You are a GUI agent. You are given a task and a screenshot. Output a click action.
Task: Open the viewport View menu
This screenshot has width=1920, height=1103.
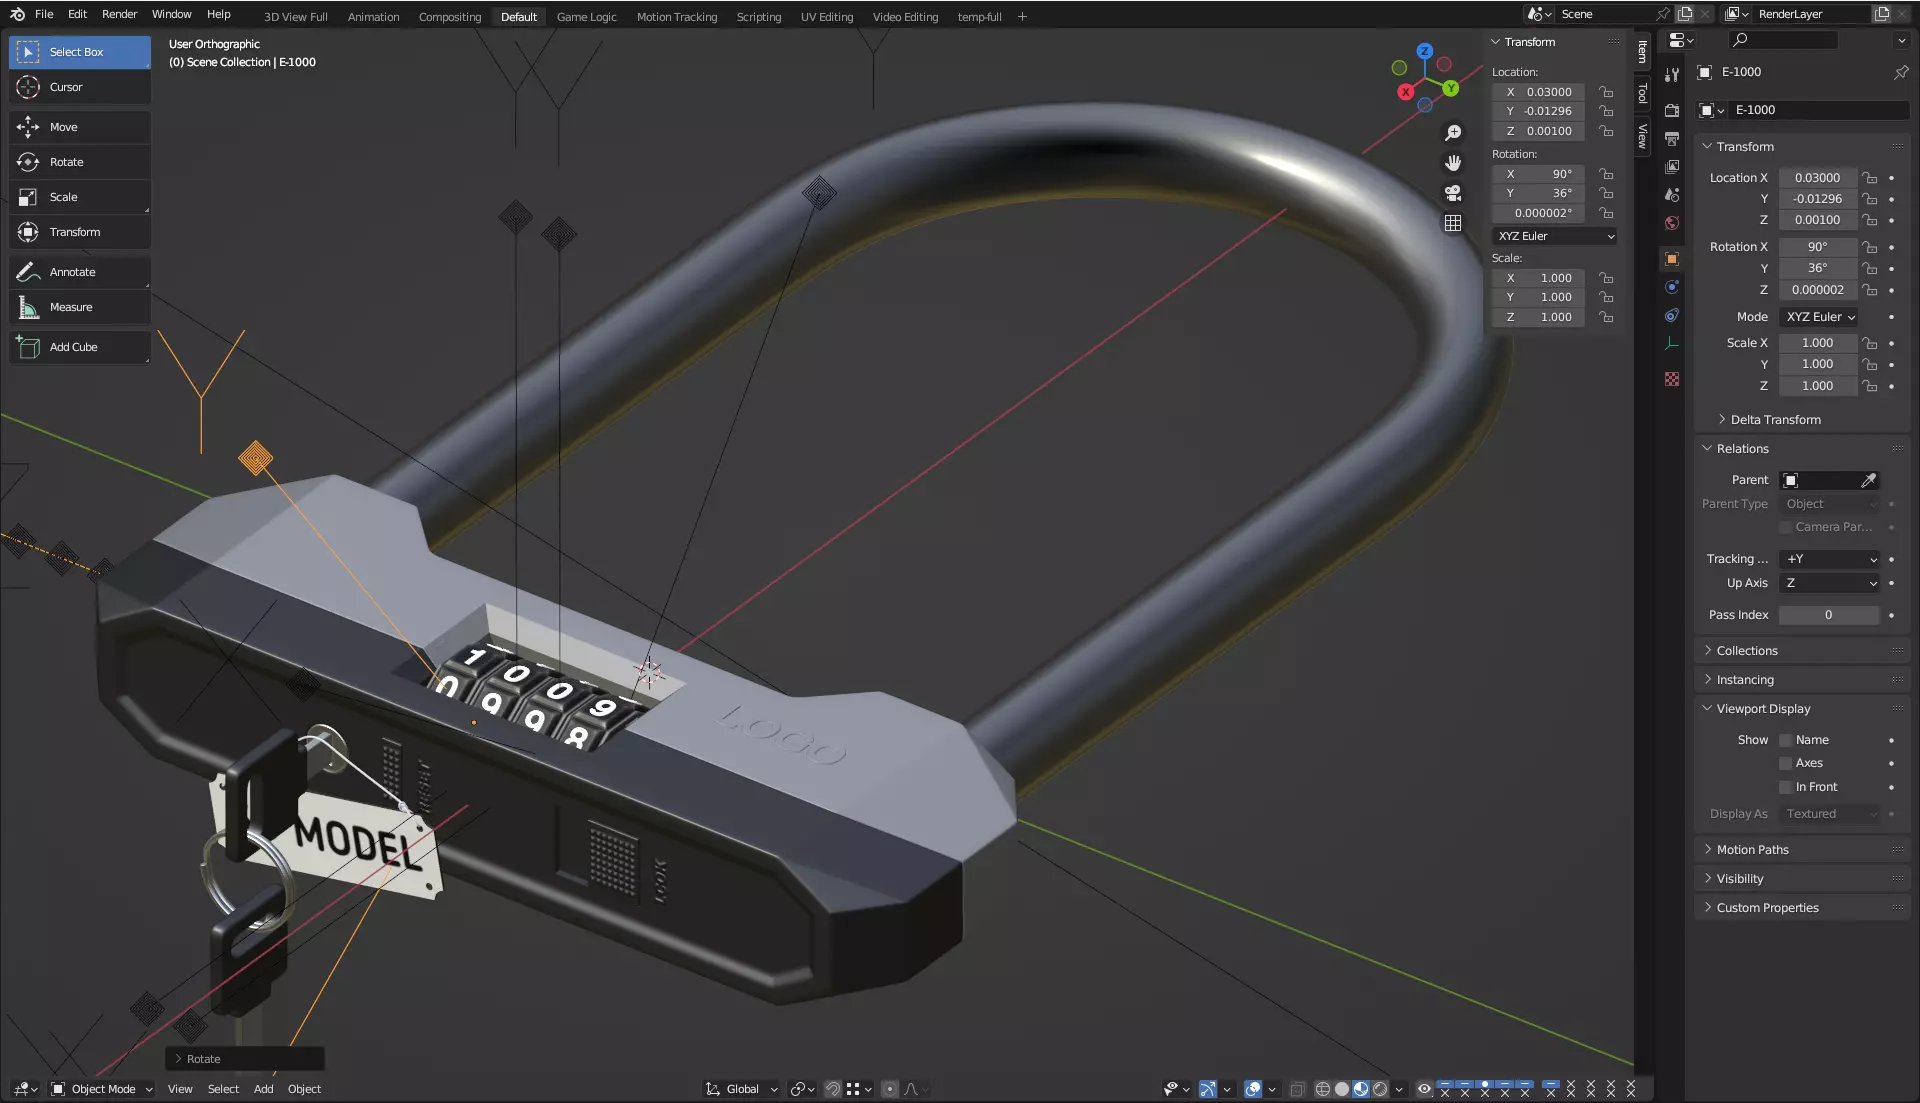tap(180, 1089)
